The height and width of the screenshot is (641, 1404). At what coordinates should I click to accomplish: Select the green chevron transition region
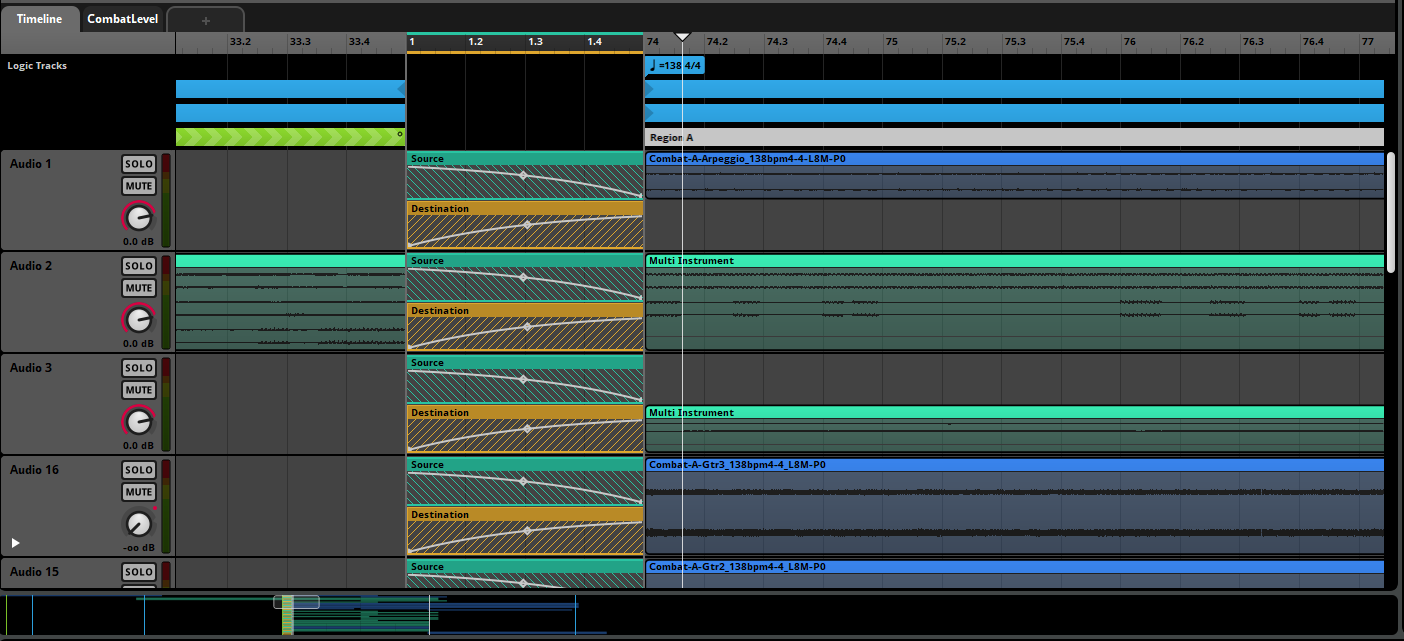click(290, 137)
